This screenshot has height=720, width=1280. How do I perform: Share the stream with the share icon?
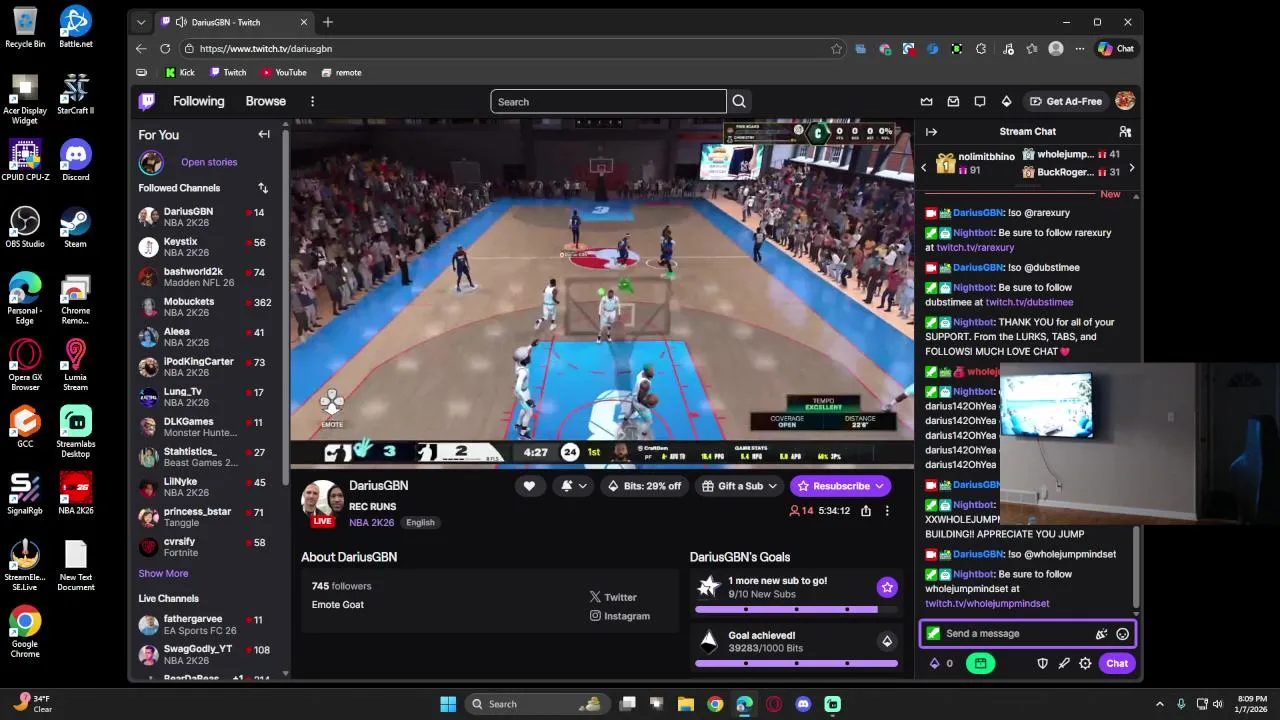pos(866,511)
